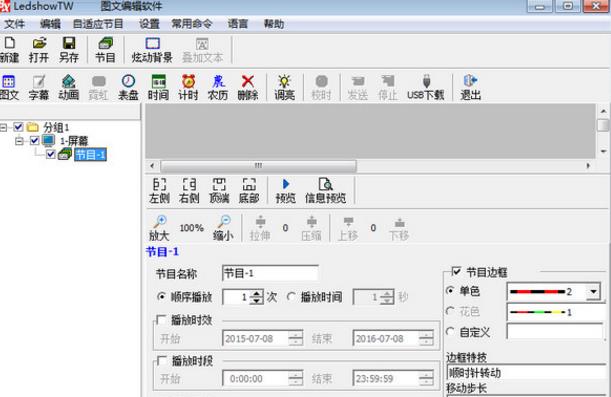Add a program with the 节目 icon
This screenshot has height=397, width=611.
106,50
